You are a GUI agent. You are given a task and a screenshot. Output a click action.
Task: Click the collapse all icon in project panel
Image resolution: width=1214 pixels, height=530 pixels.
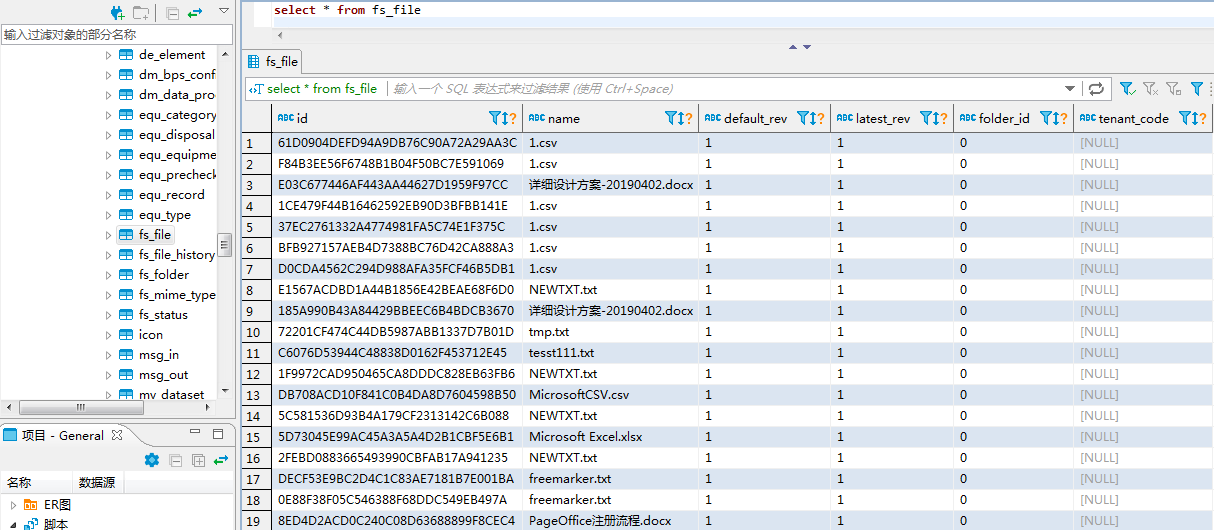(x=175, y=460)
